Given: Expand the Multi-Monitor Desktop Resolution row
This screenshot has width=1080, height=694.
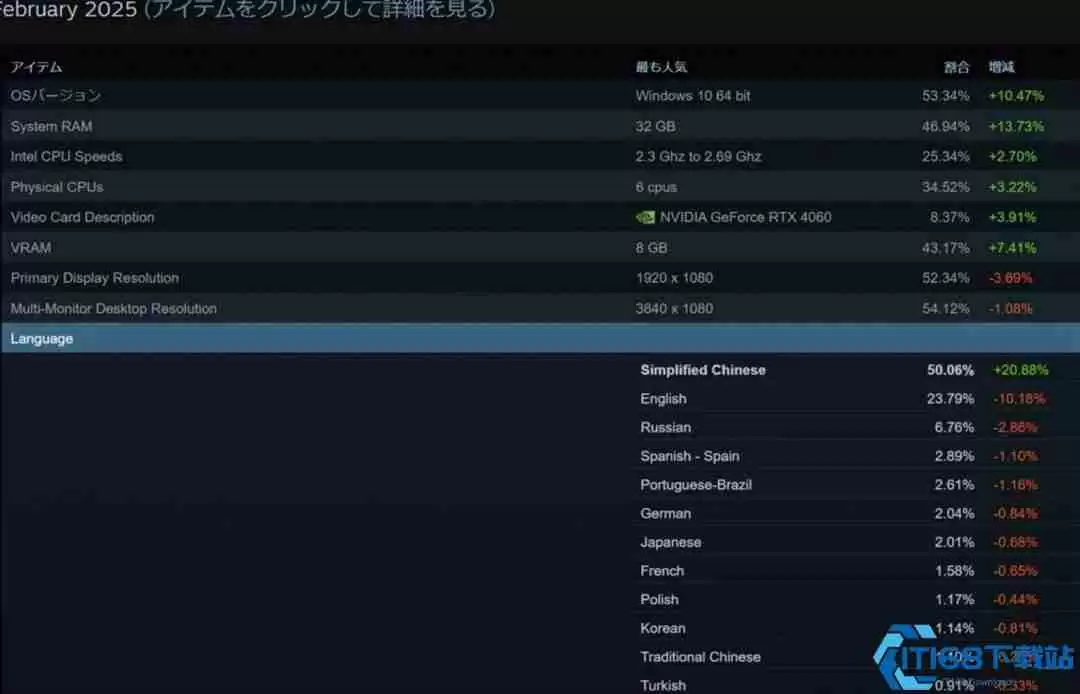Looking at the screenshot, I should (113, 308).
